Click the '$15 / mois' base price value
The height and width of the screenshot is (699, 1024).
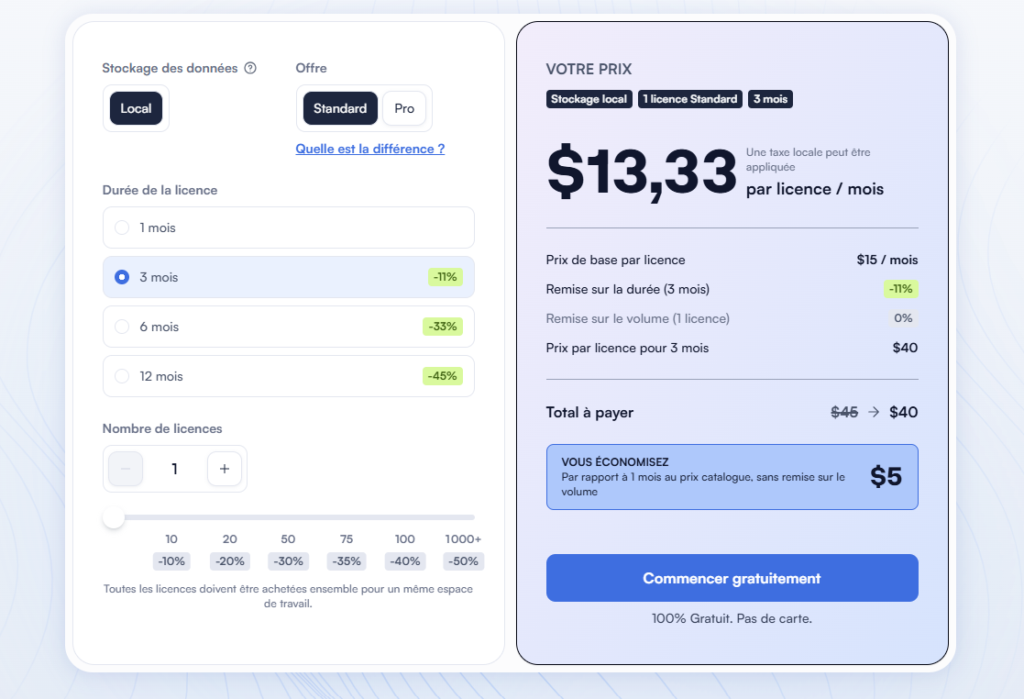tap(888, 260)
